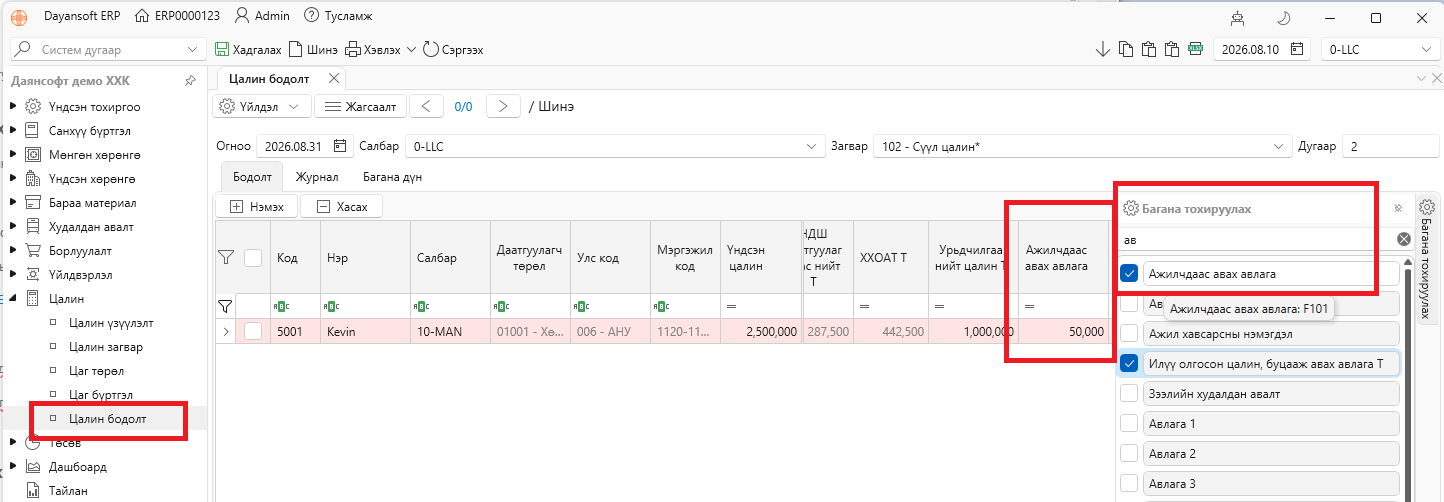Toggle dark mode with the moon icon

[x=1285, y=17]
